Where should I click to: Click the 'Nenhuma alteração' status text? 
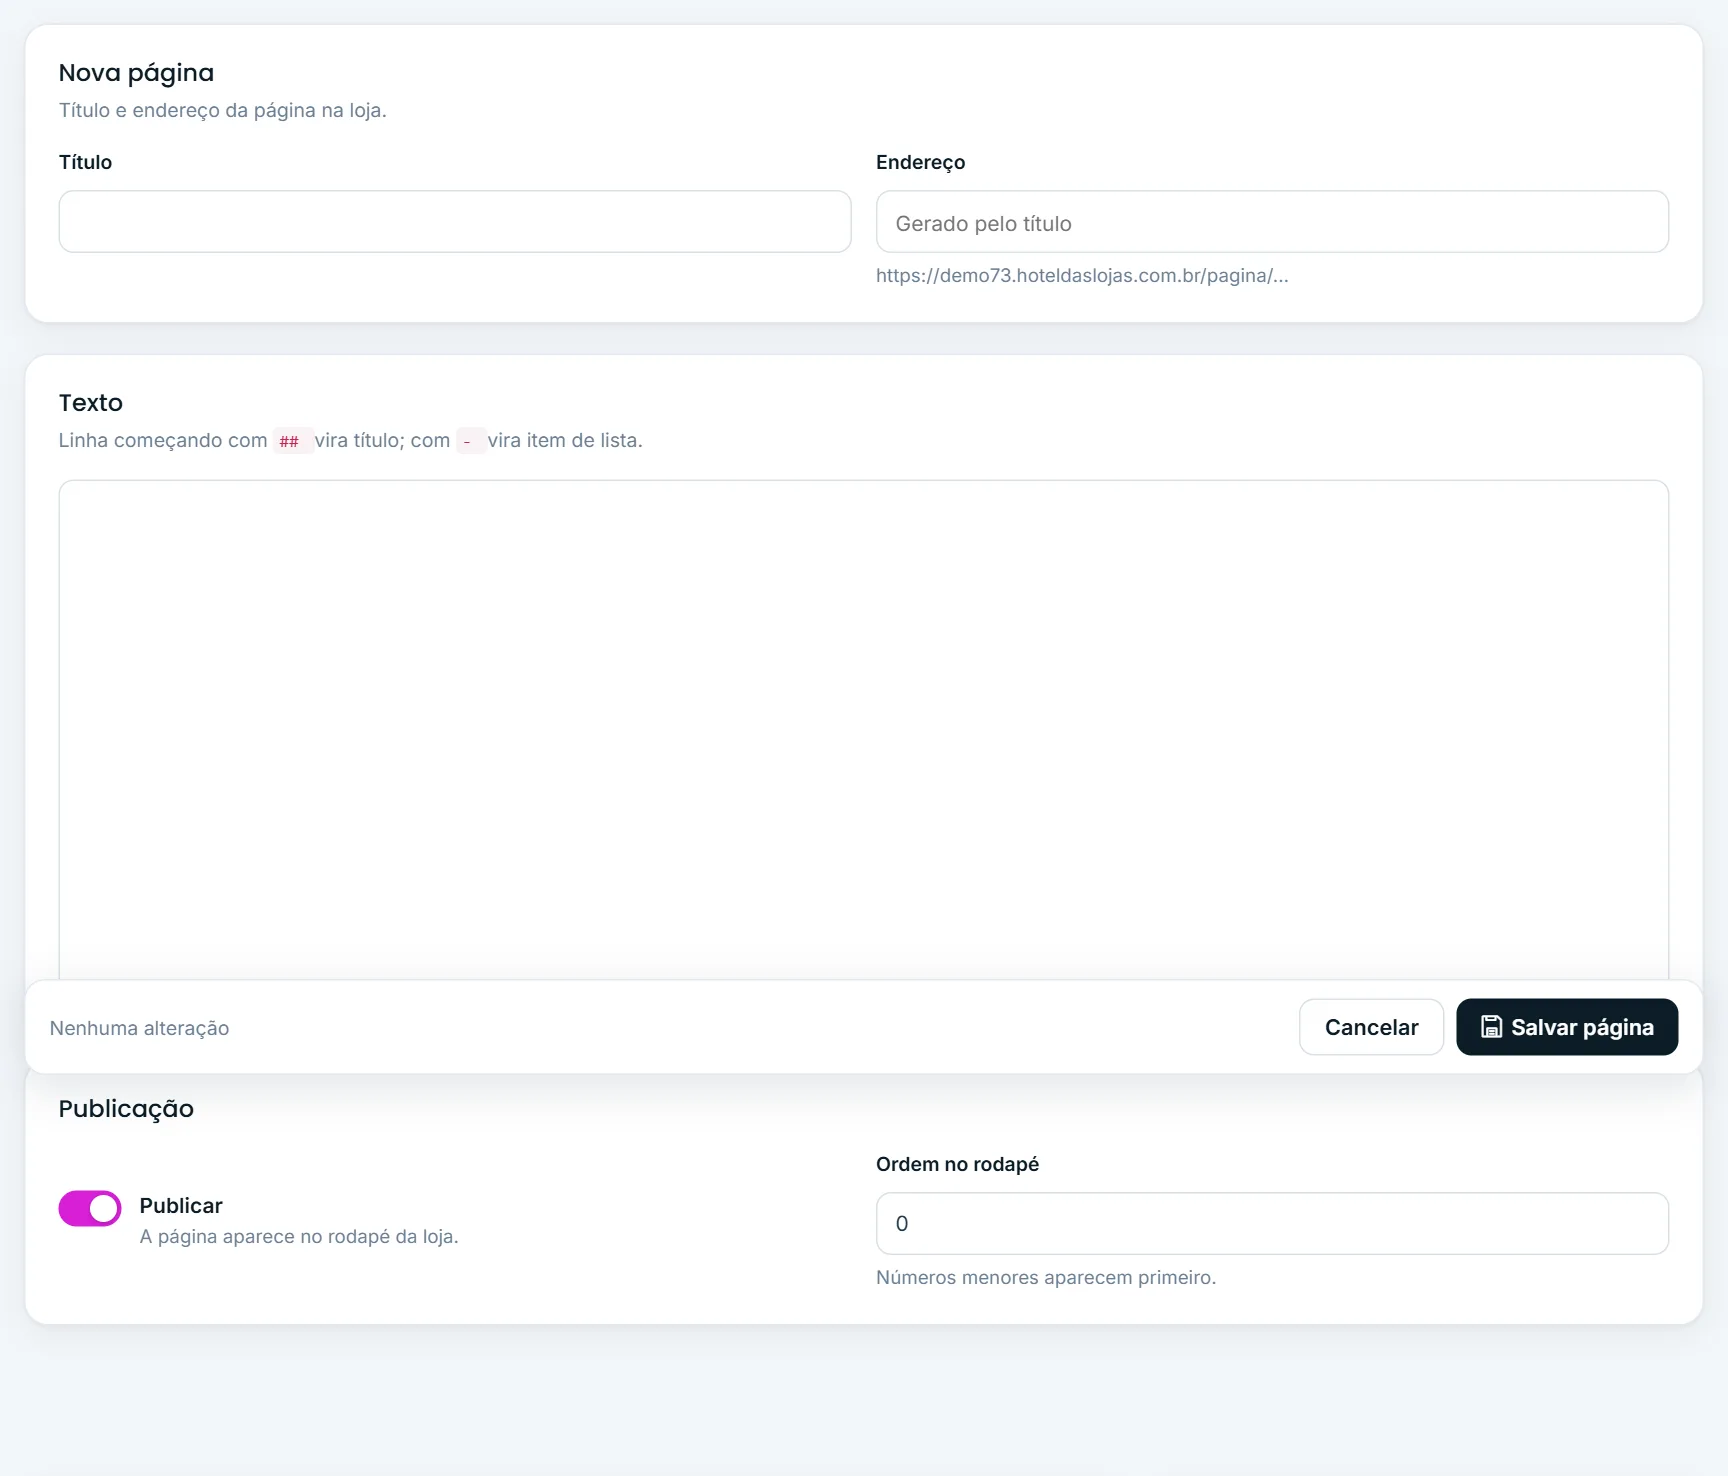(139, 1028)
